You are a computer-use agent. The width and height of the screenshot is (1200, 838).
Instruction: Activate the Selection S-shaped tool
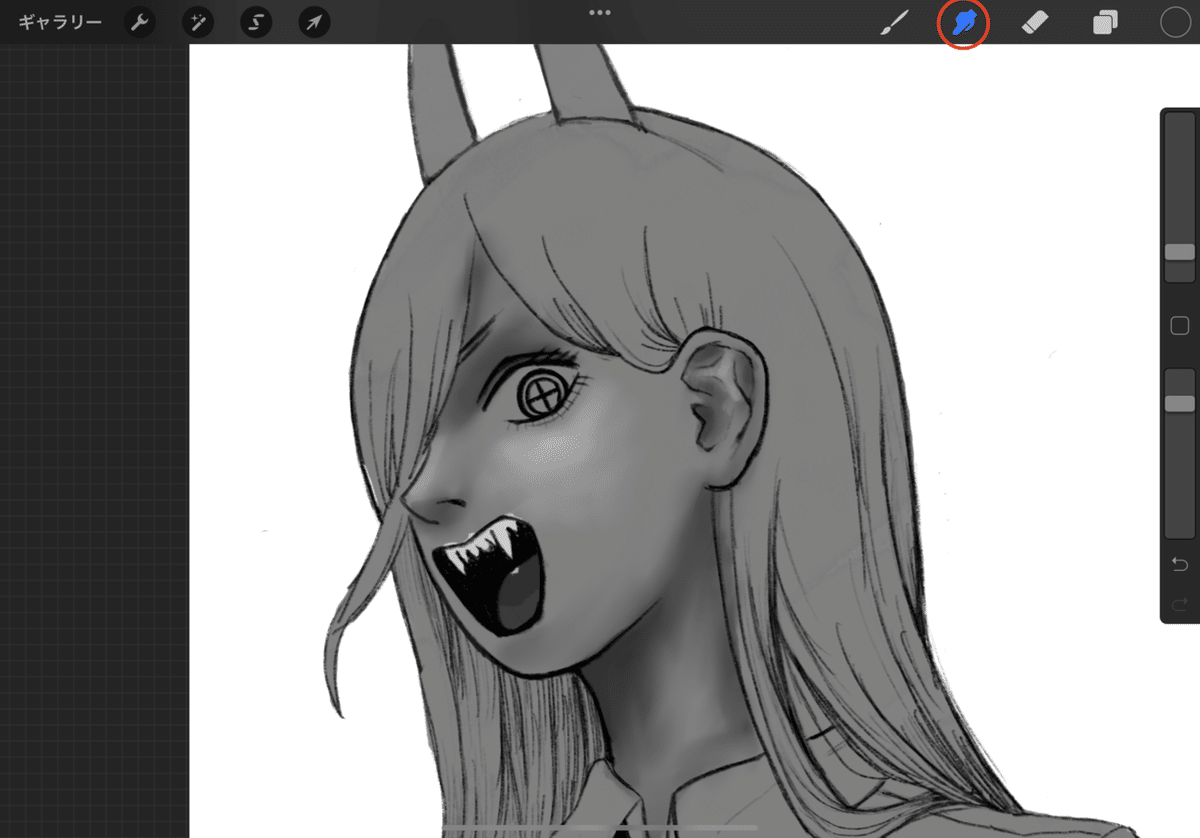pos(256,22)
